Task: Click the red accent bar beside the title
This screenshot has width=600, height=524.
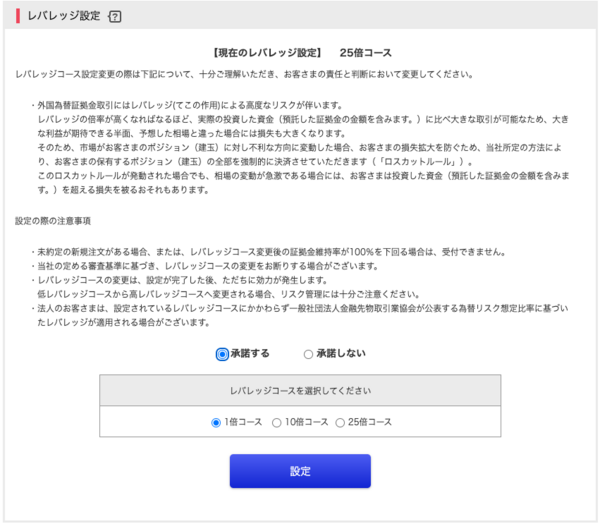Action: (18, 18)
